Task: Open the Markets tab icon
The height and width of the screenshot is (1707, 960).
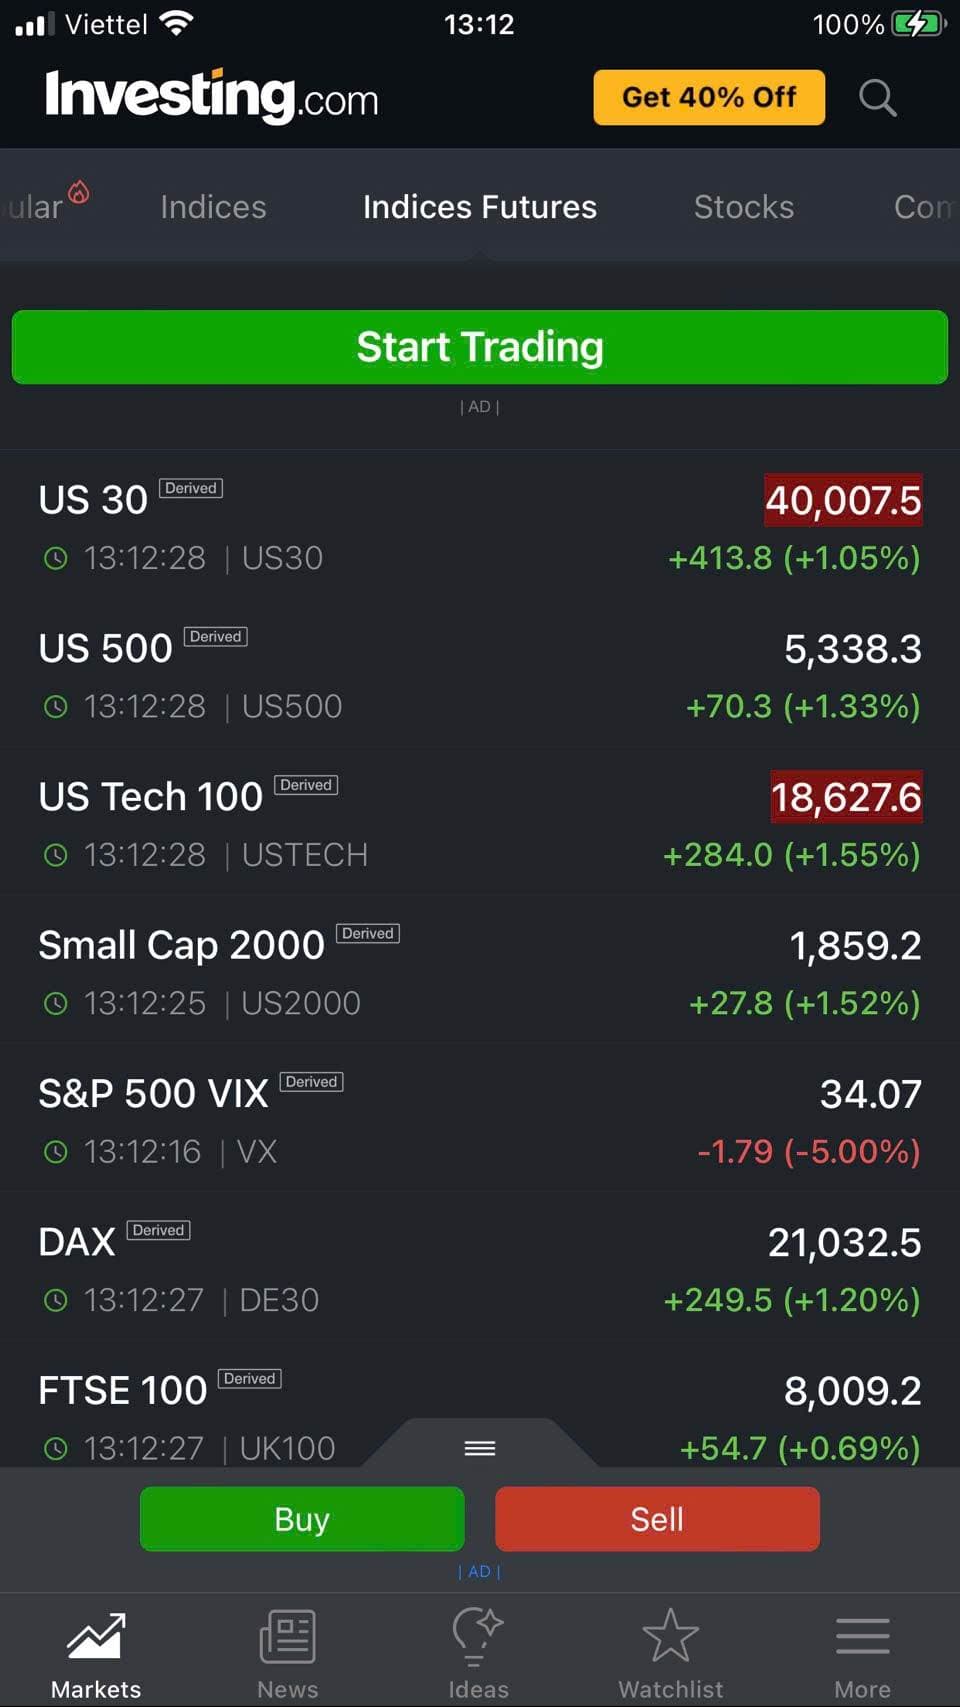Action: coord(96,1637)
